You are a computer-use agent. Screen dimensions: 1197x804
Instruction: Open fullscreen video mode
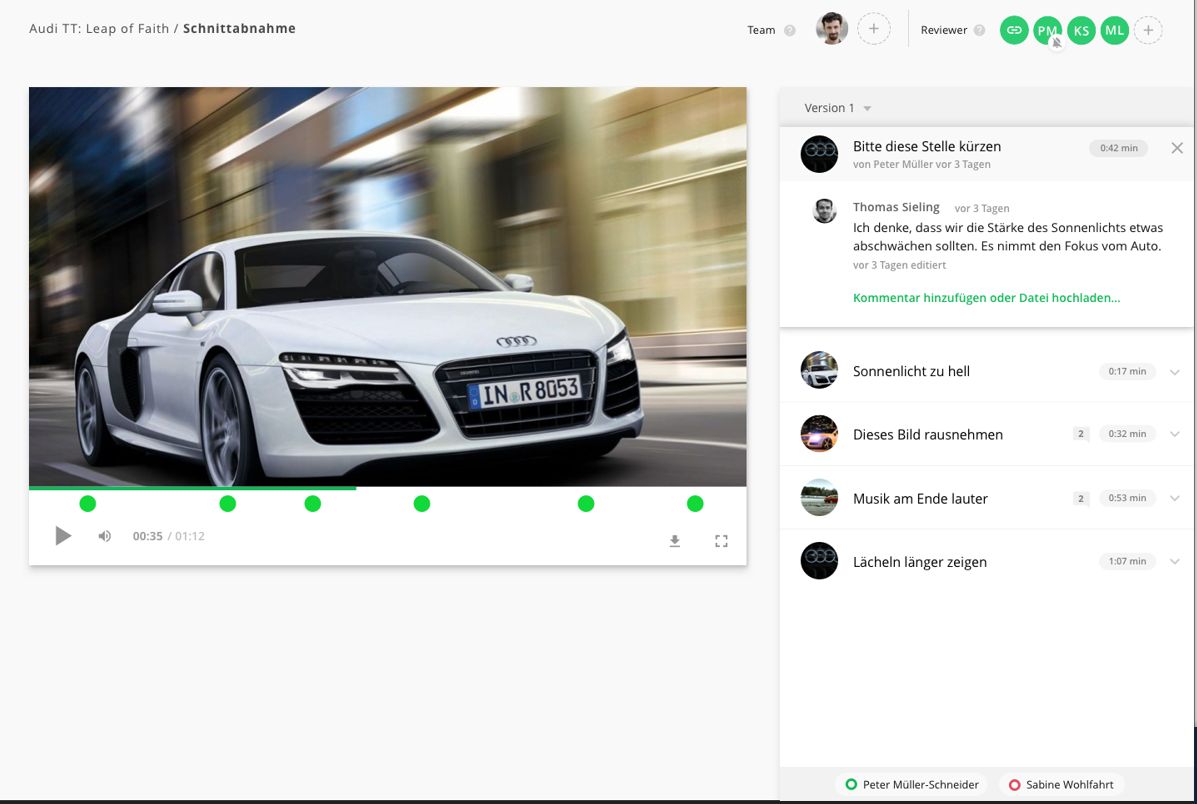pos(721,541)
